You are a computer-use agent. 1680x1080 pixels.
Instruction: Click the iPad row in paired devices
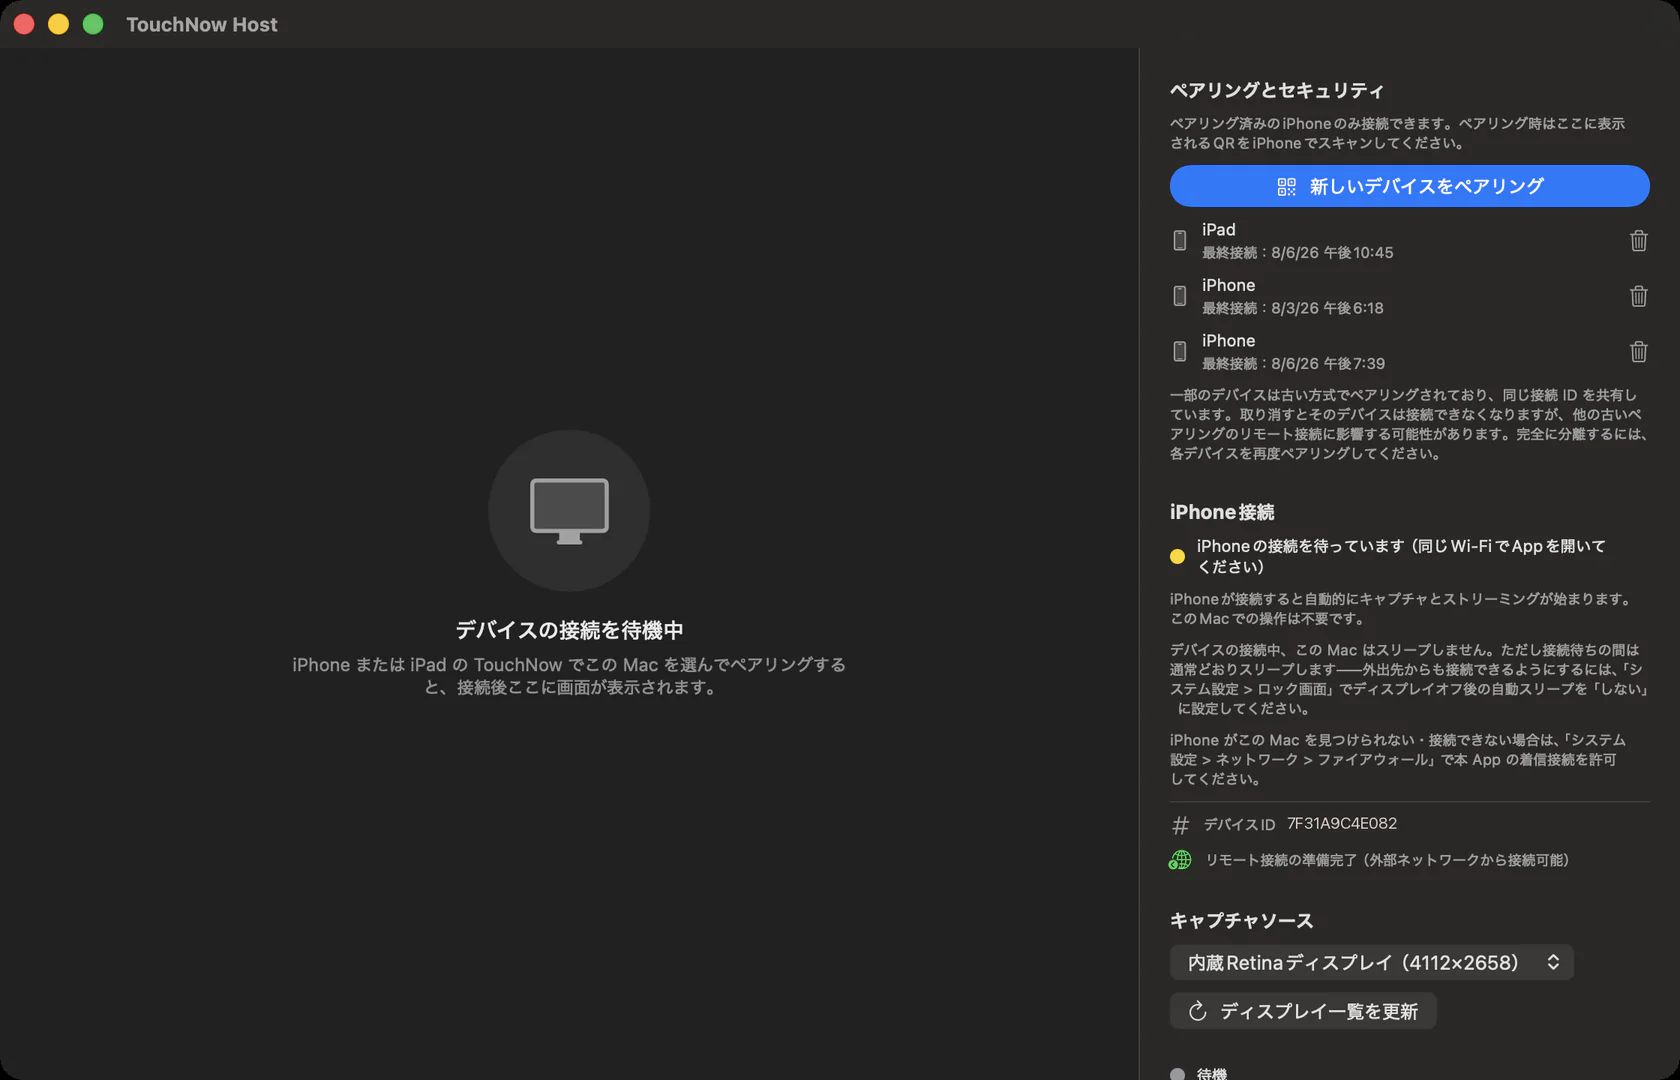(1409, 241)
